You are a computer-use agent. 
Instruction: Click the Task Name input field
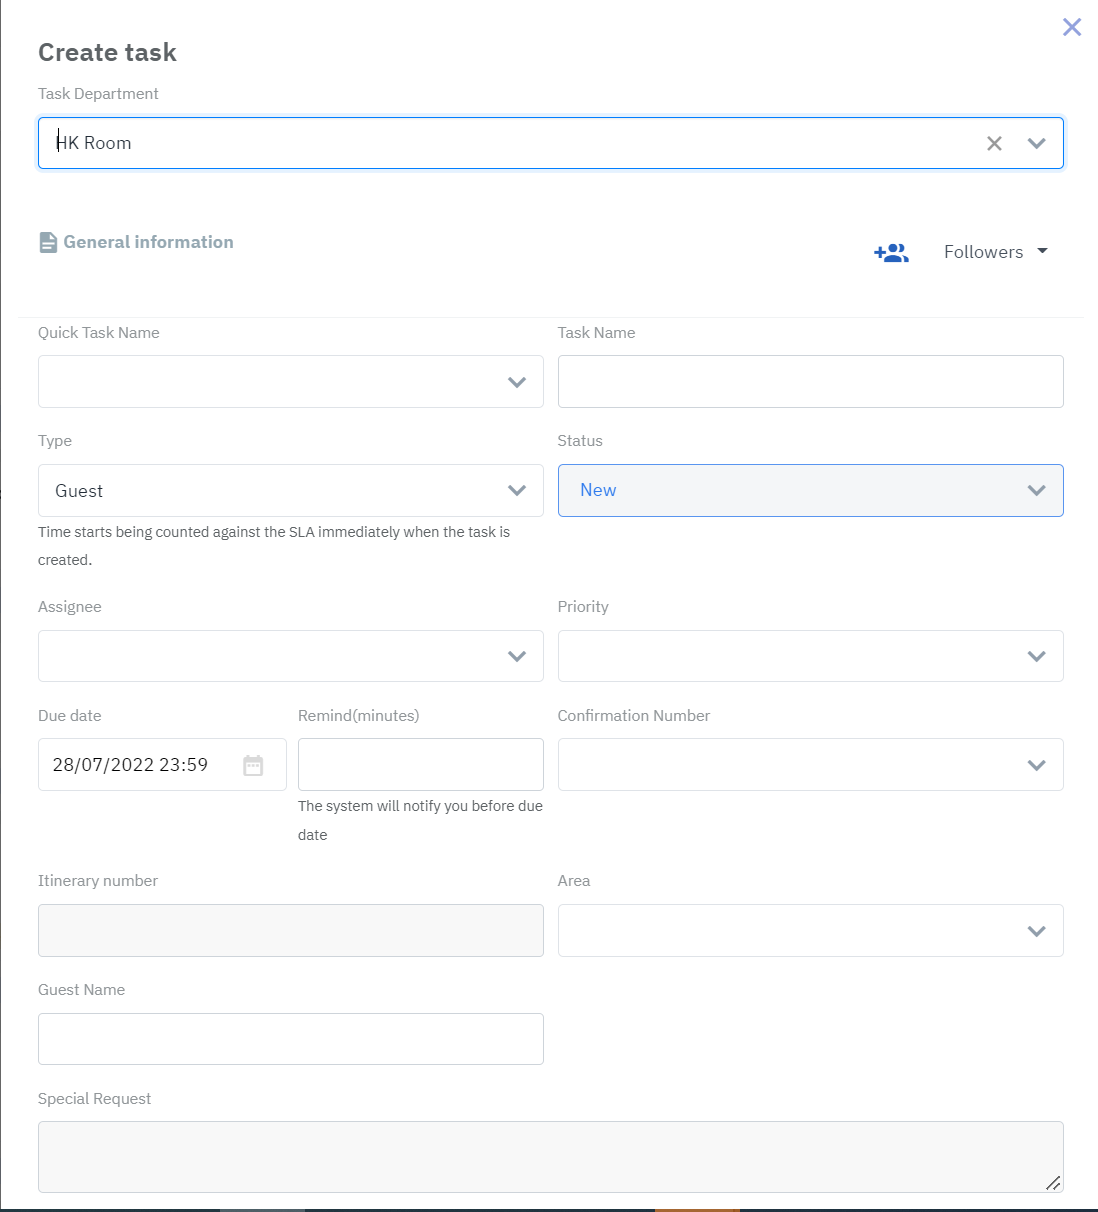[x=810, y=382]
